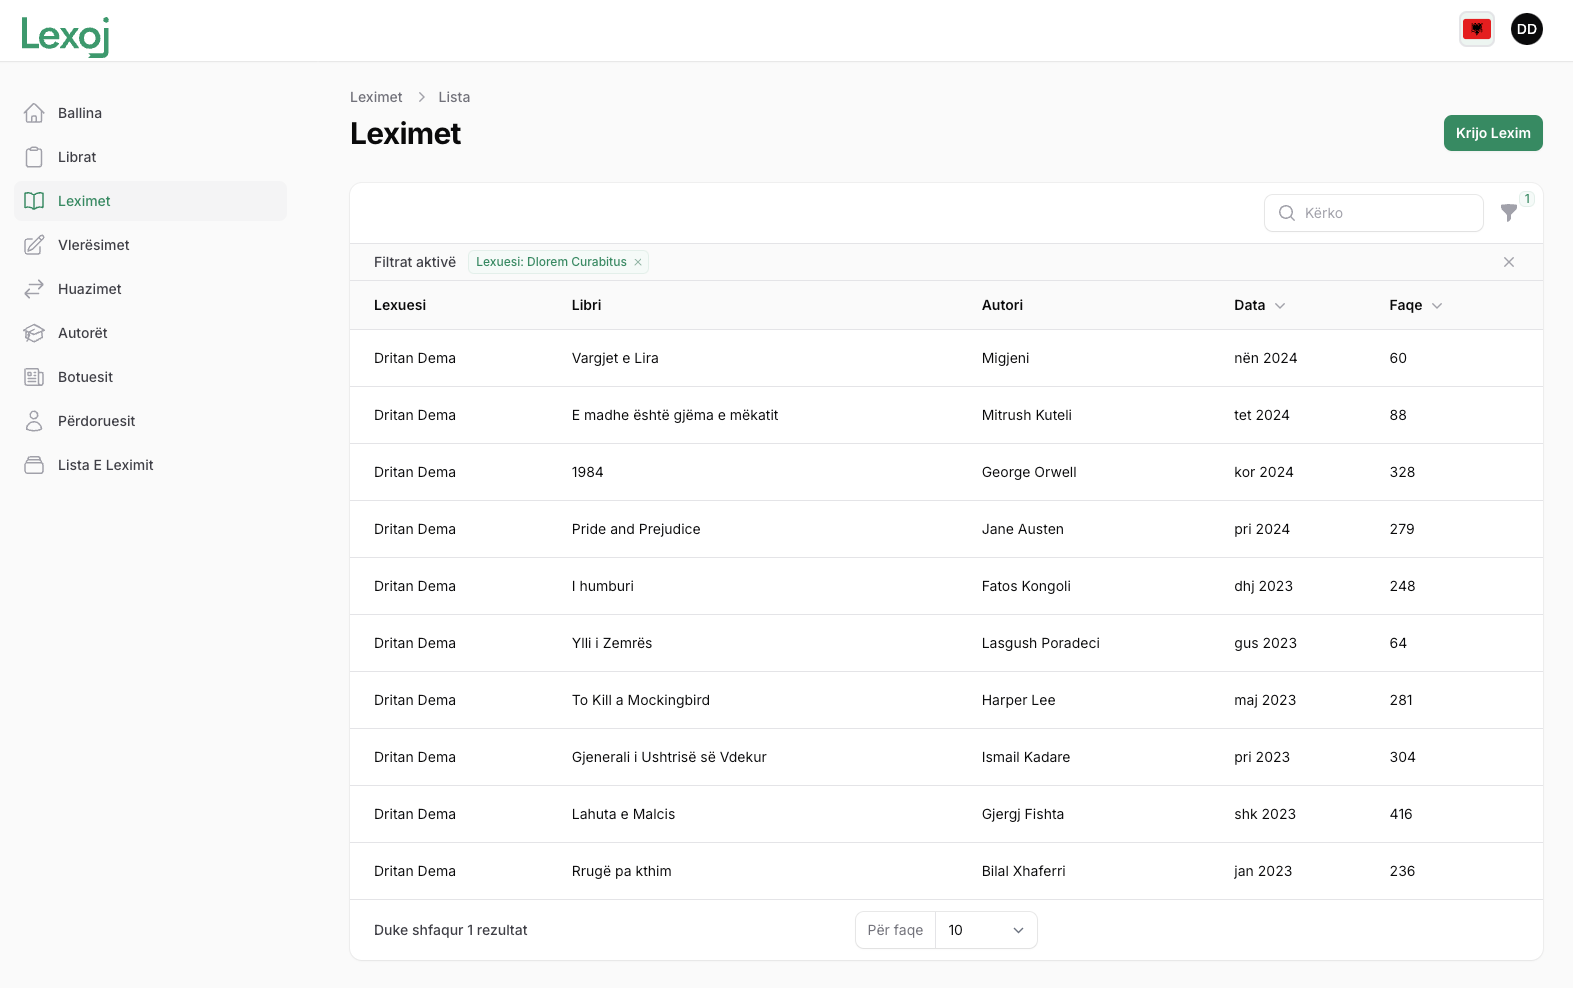Click the Vlerësimet pencil icon
The height and width of the screenshot is (988, 1573).
(x=34, y=245)
